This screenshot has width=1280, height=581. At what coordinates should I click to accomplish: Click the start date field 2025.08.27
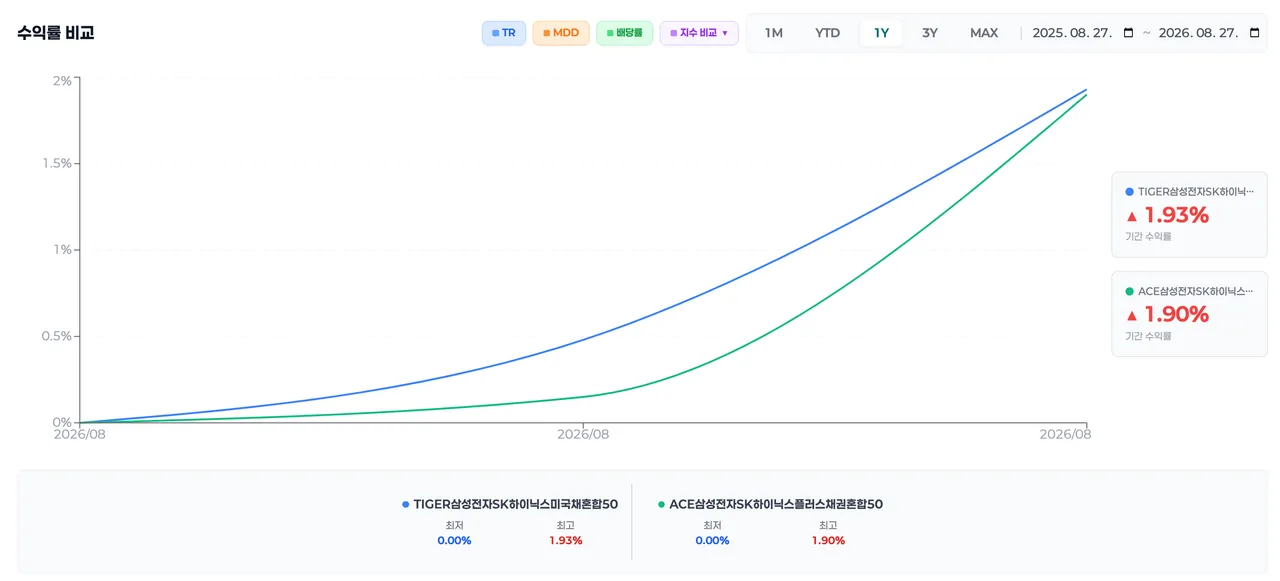(1084, 33)
